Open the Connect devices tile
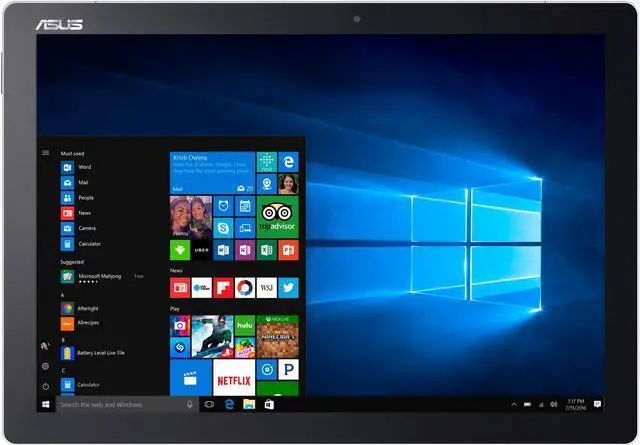Viewport: 640px width, 445px height. click(245, 228)
